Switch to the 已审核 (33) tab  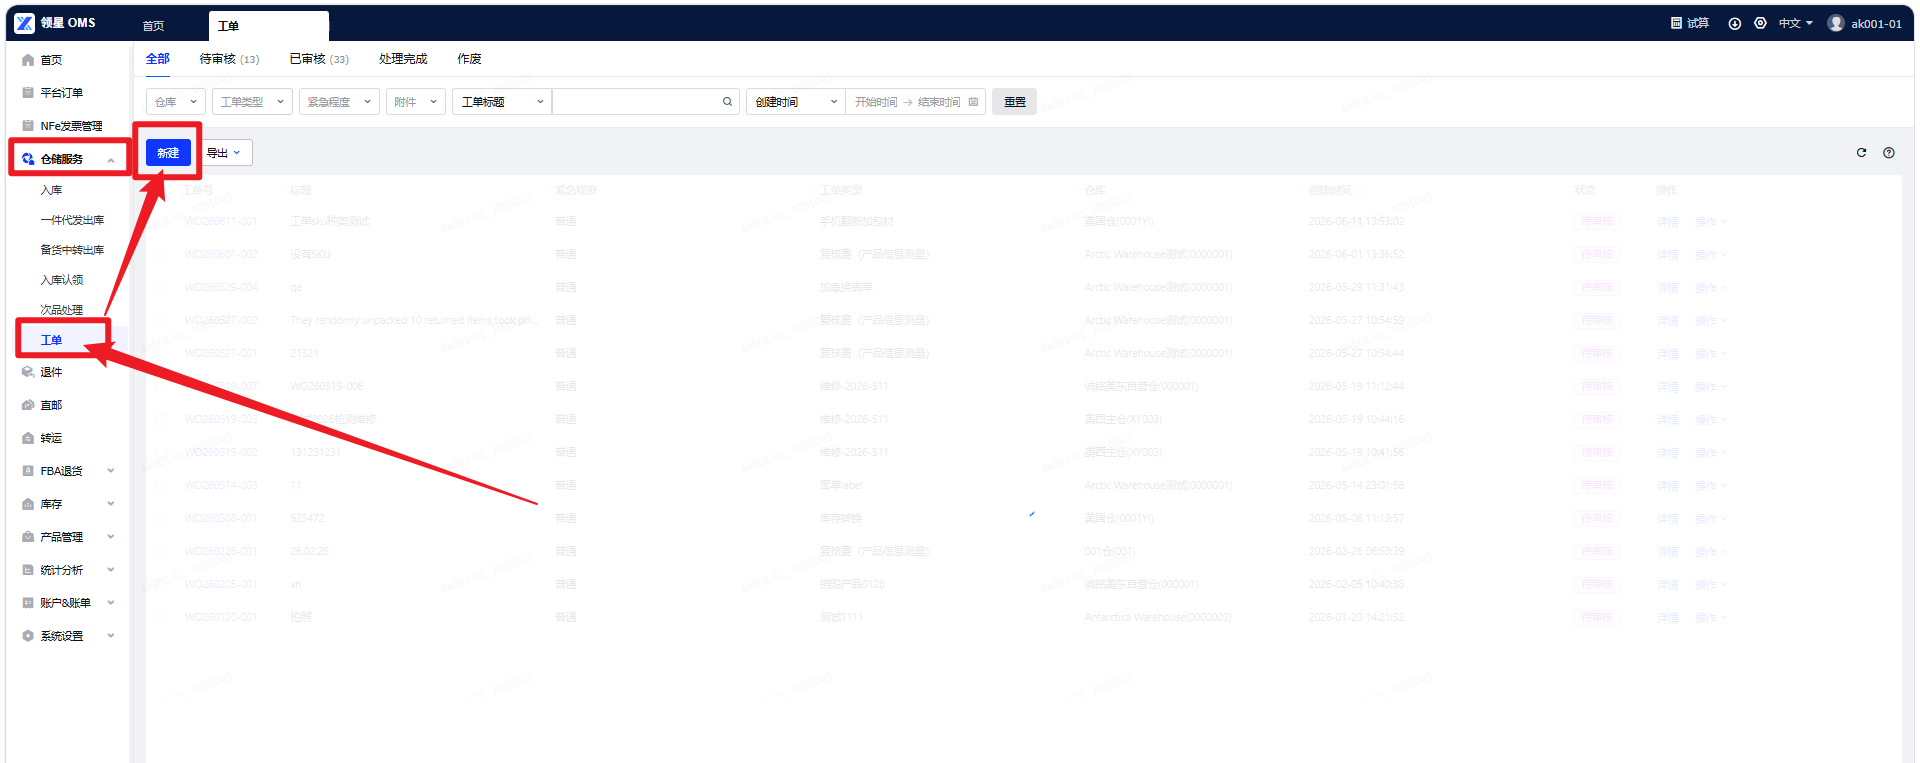point(319,59)
